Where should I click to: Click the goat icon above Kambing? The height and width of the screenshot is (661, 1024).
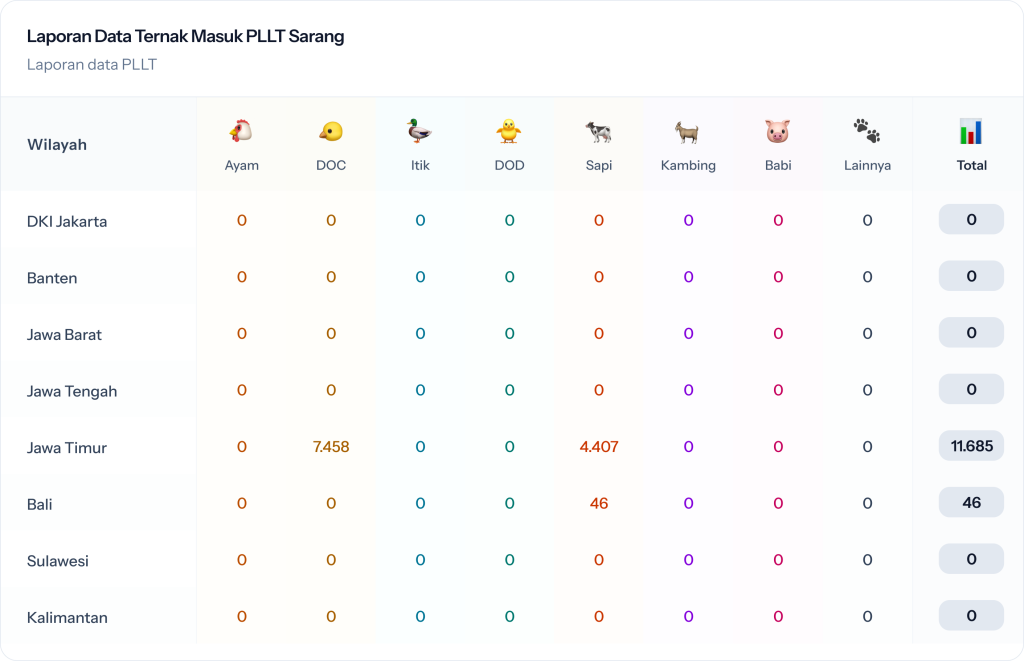coord(688,131)
